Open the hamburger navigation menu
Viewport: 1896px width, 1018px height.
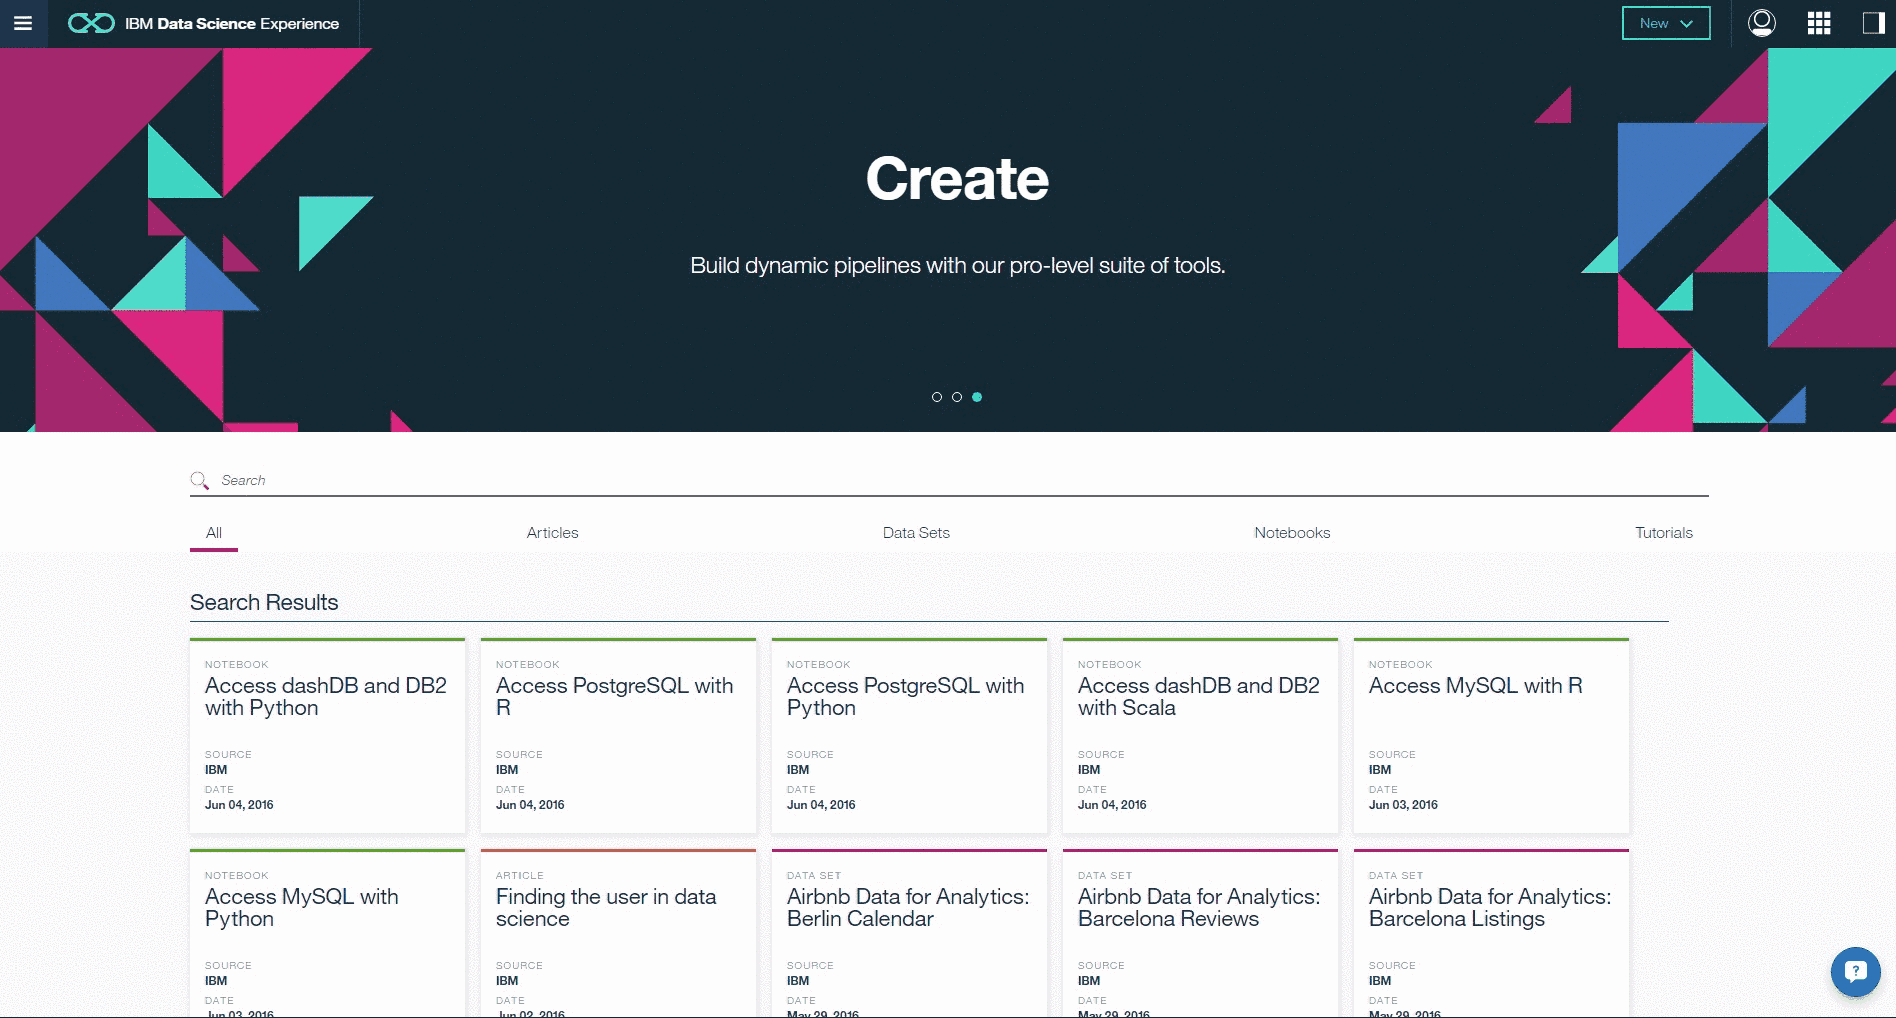(23, 23)
